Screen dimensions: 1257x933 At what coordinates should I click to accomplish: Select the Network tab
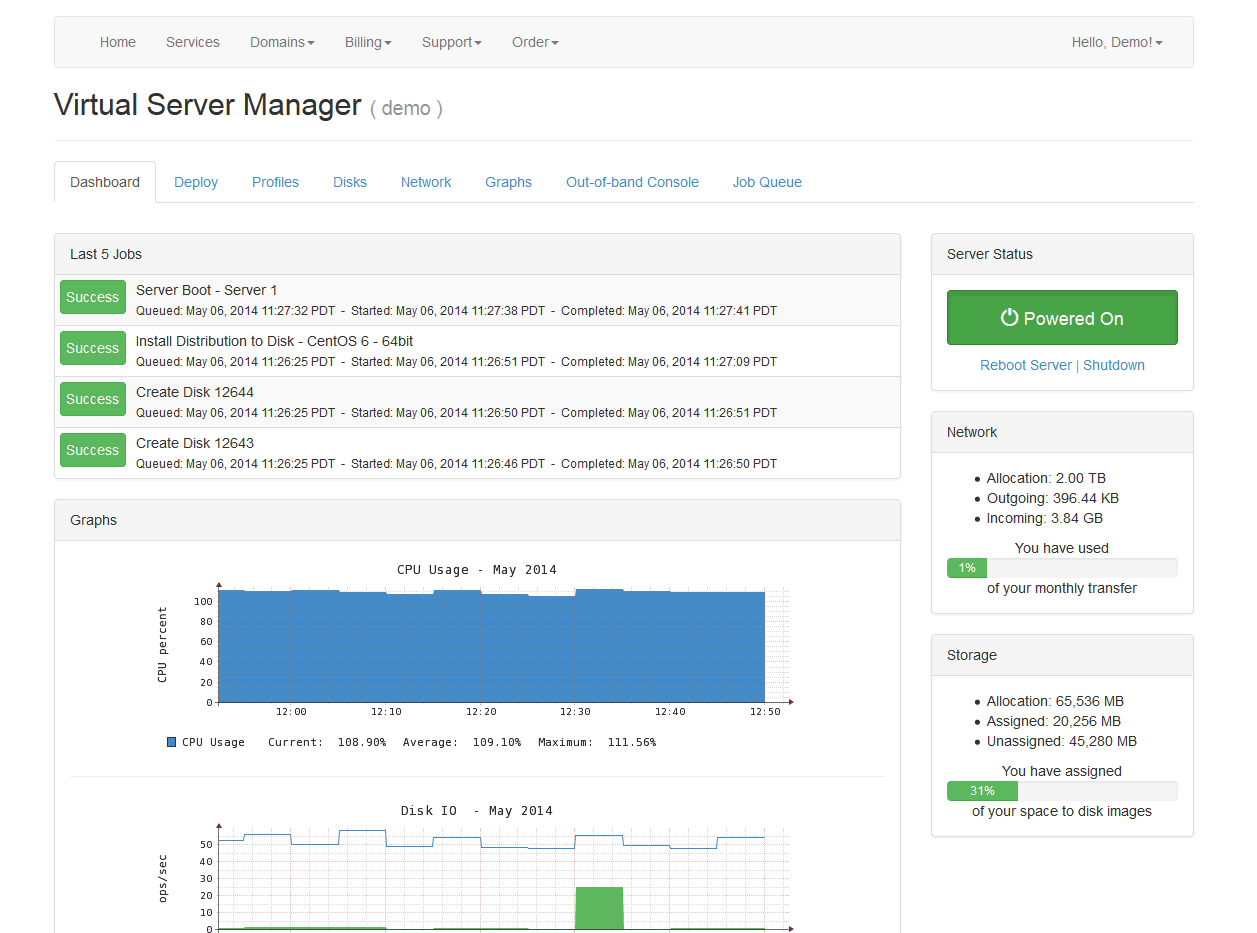426,182
